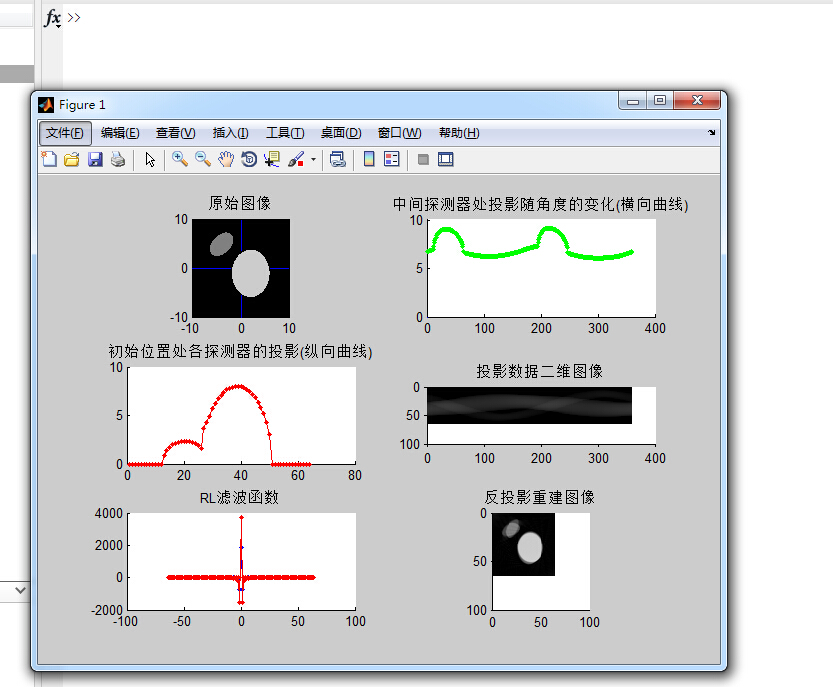
Task: Click the RL滤波函数 filter plot
Action: 242,562
